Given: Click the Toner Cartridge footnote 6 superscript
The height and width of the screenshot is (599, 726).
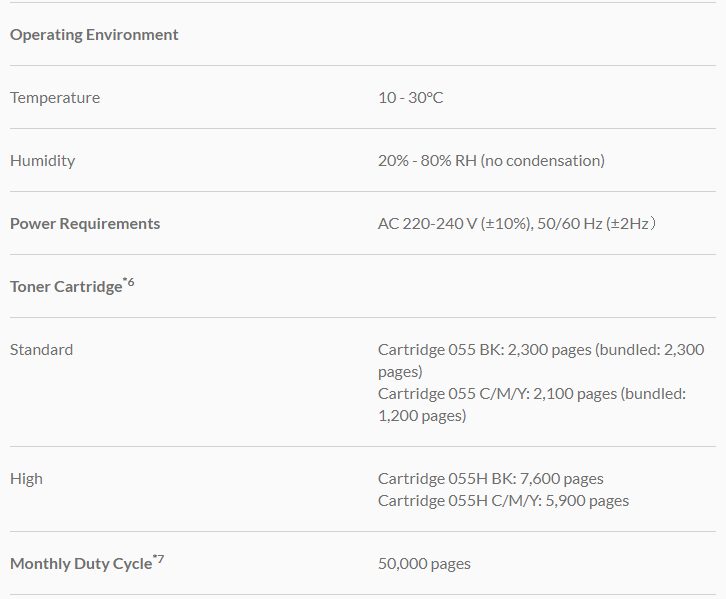Looking at the screenshot, I should pyautogui.click(x=129, y=283).
